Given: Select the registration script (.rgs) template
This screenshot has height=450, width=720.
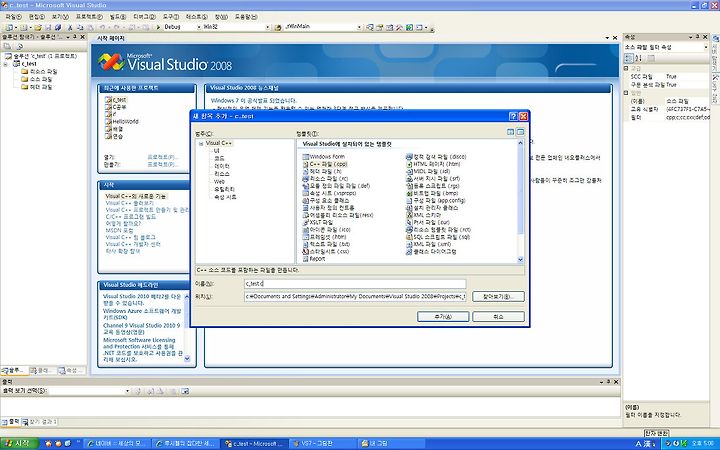Looking at the screenshot, I should tap(433, 186).
